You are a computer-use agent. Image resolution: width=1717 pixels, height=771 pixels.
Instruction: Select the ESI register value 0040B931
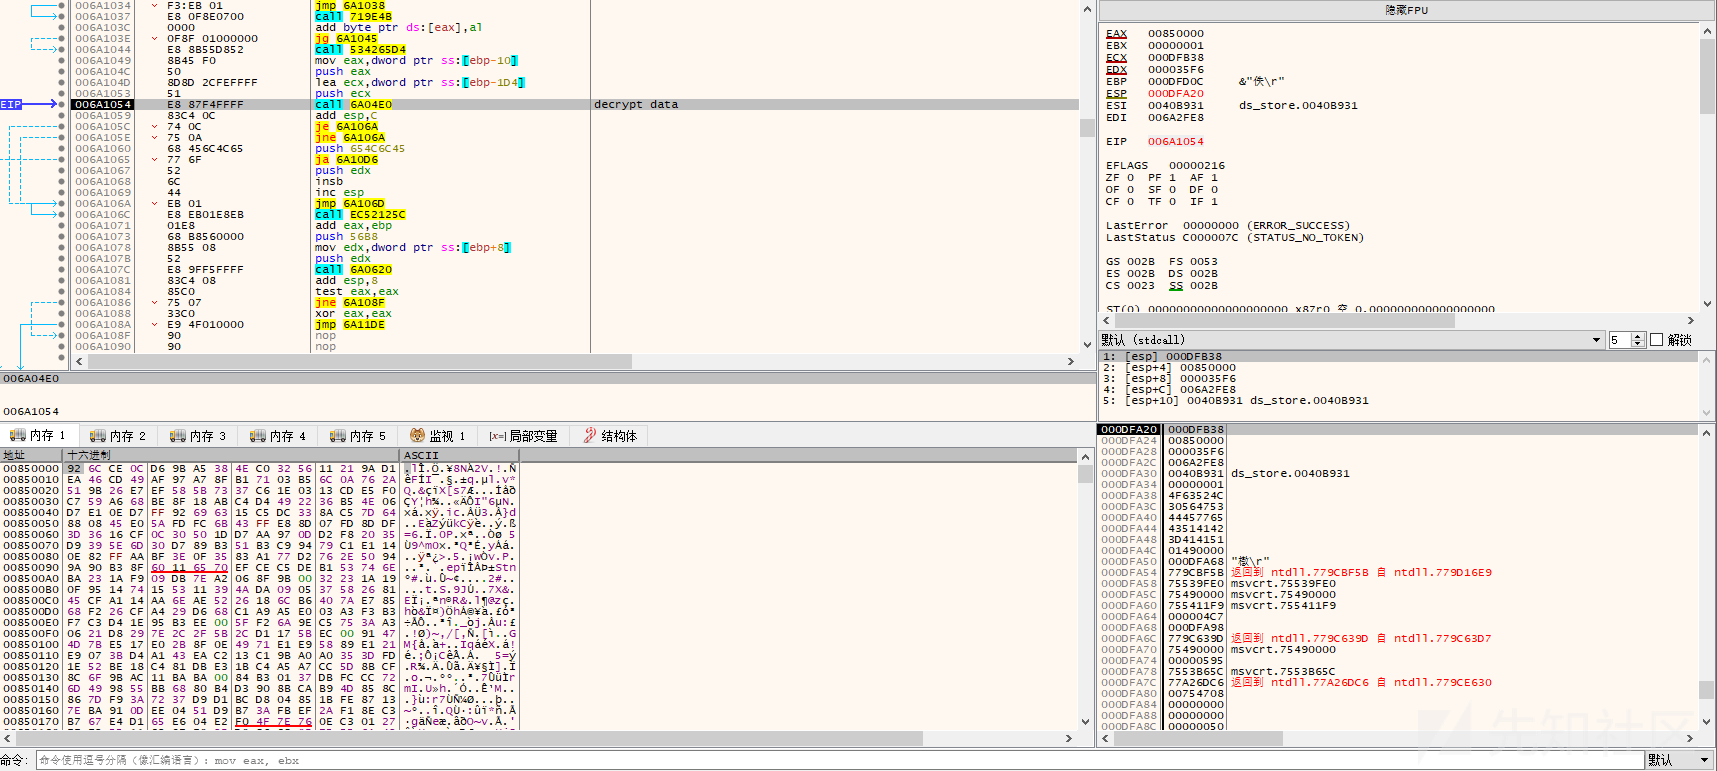1176,106
